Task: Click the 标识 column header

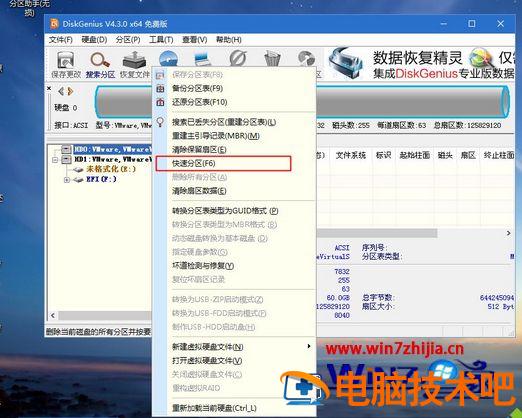Action: coord(383,155)
